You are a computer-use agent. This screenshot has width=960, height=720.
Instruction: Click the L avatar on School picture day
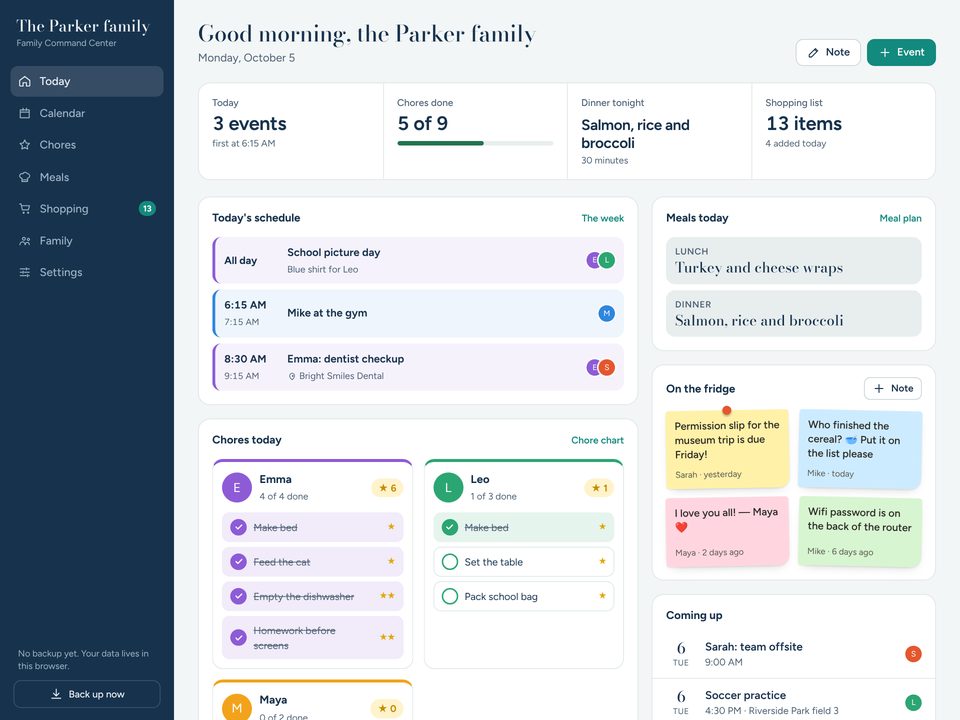tap(606, 260)
